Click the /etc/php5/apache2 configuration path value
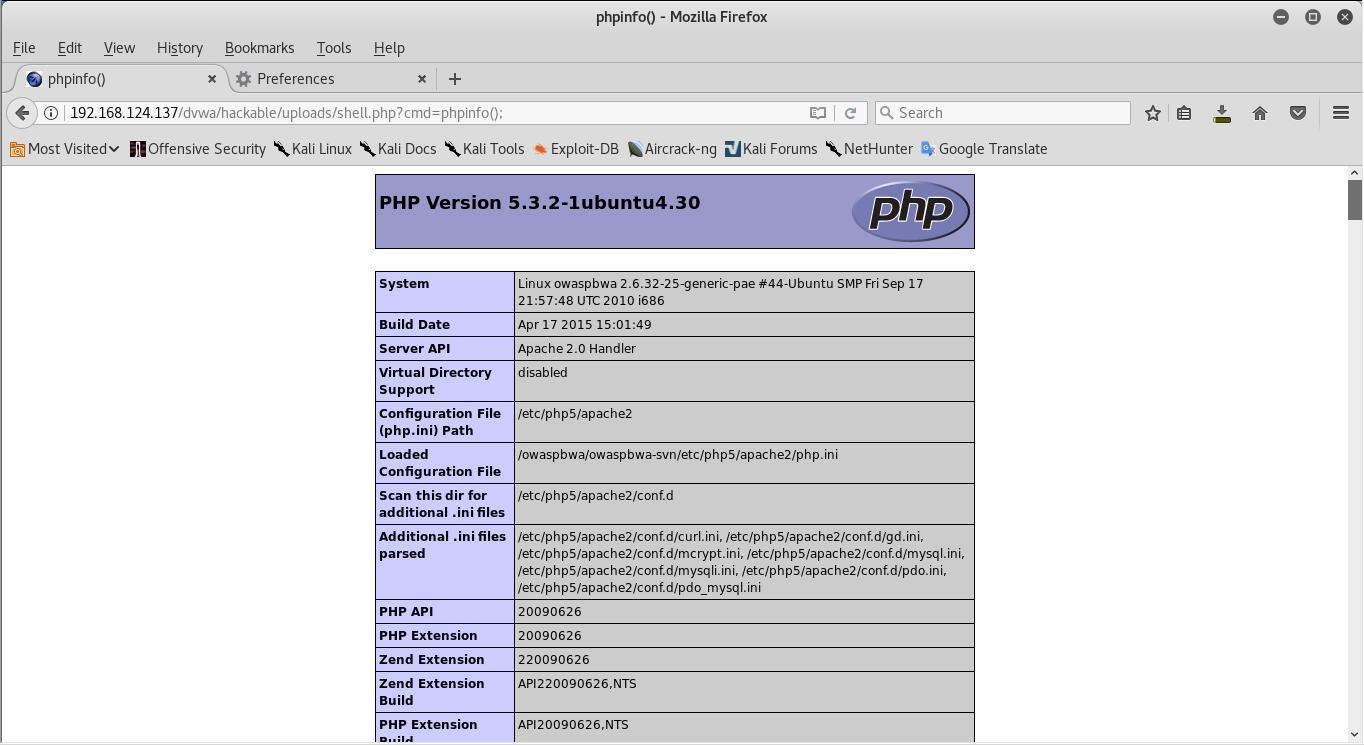The width and height of the screenshot is (1364, 745). 575,414
